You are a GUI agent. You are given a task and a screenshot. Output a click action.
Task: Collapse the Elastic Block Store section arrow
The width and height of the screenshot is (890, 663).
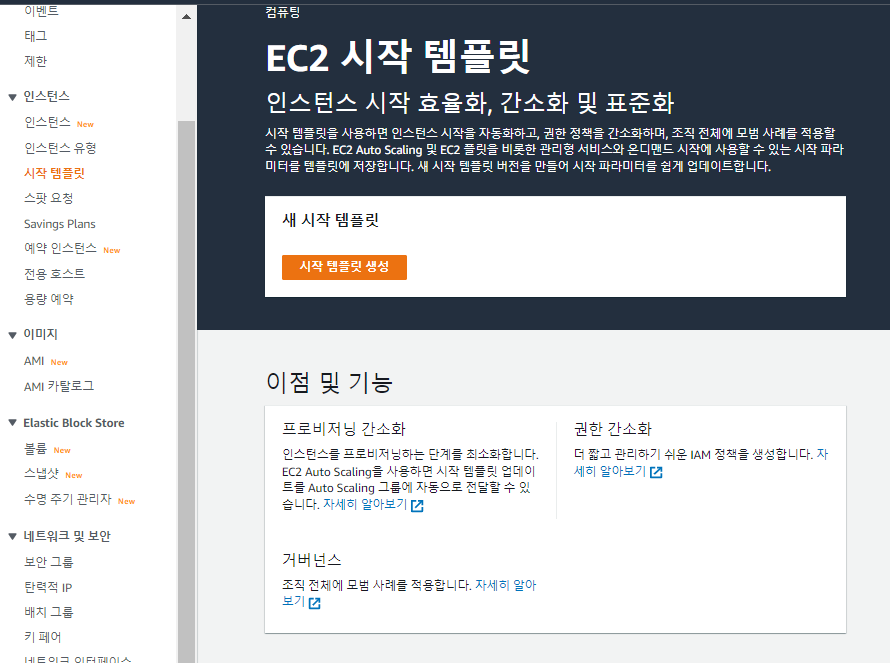click(12, 422)
